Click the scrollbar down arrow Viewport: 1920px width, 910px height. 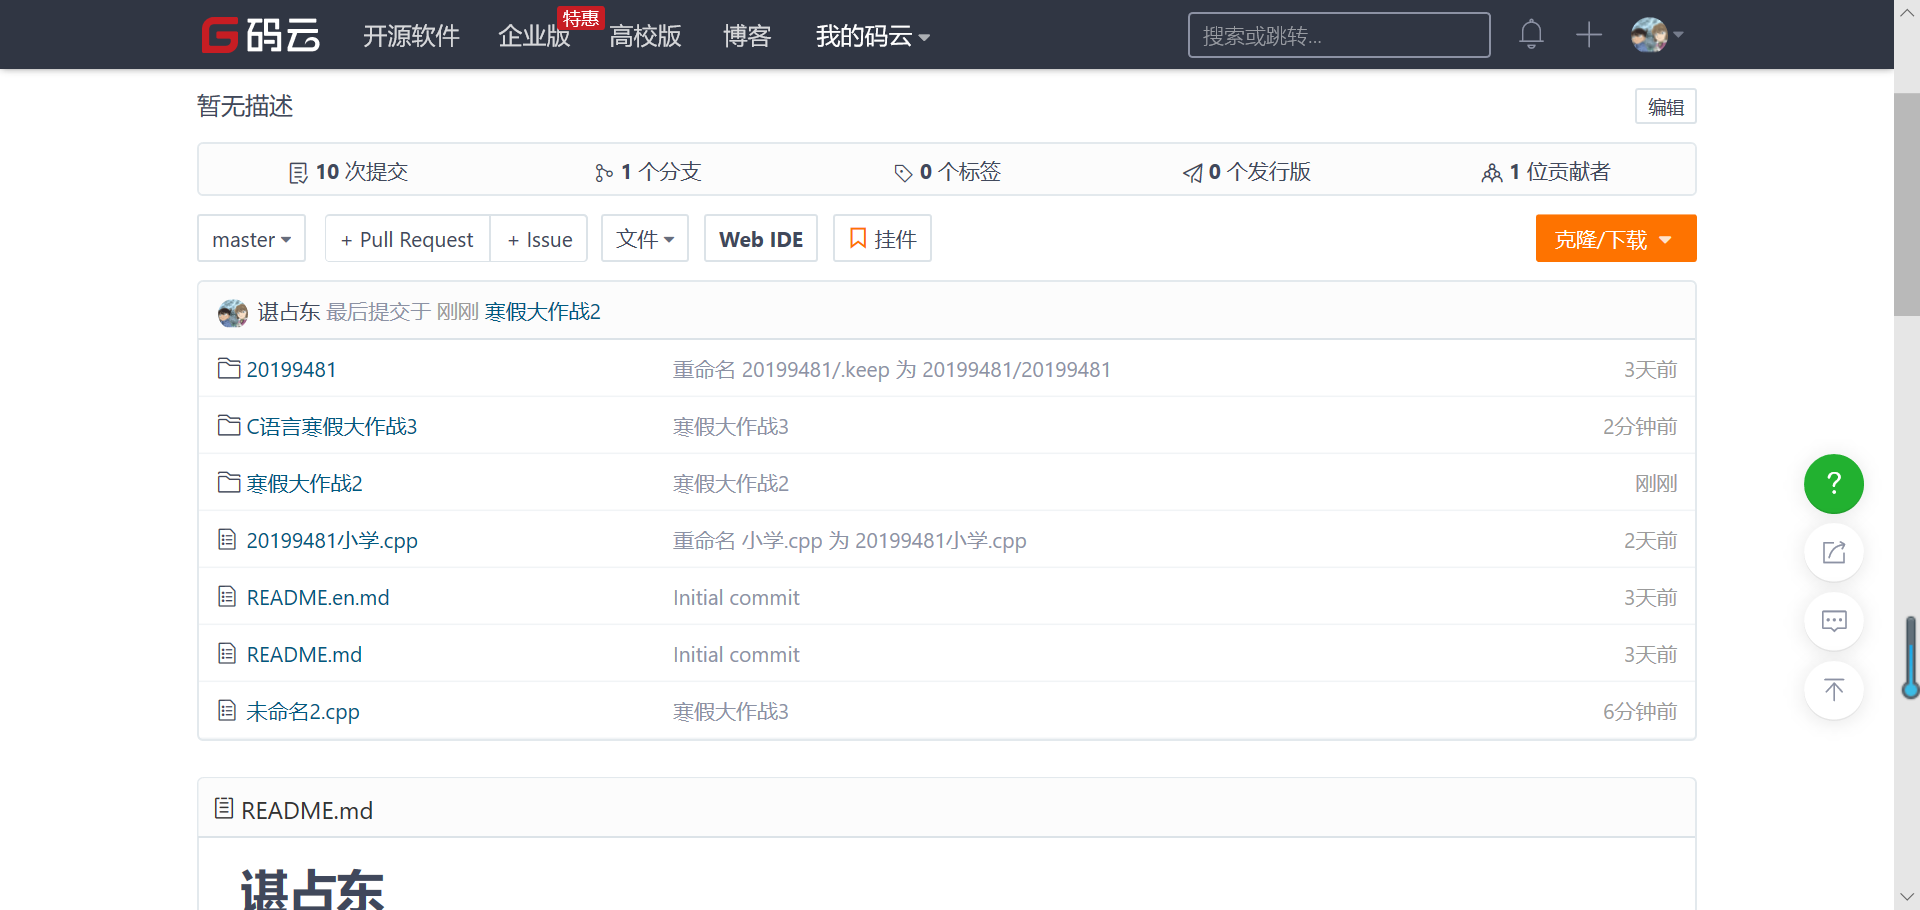[x=1907, y=896]
